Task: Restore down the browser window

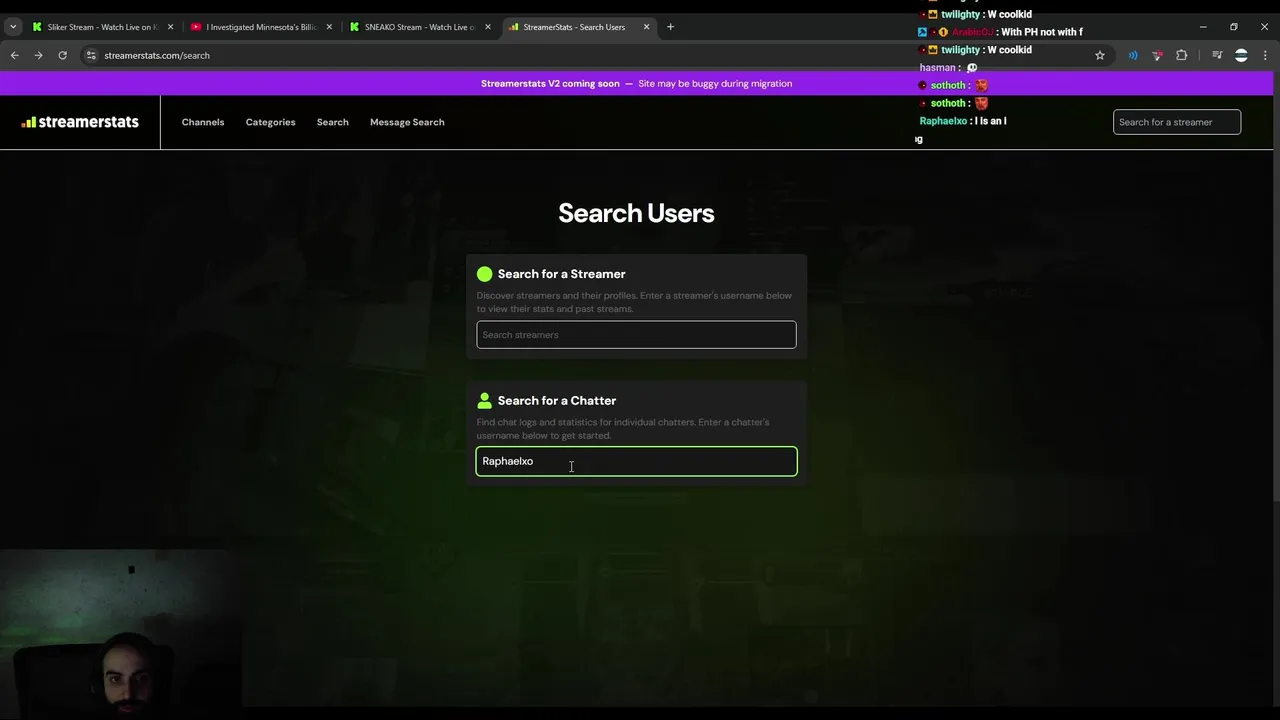Action: click(1234, 27)
